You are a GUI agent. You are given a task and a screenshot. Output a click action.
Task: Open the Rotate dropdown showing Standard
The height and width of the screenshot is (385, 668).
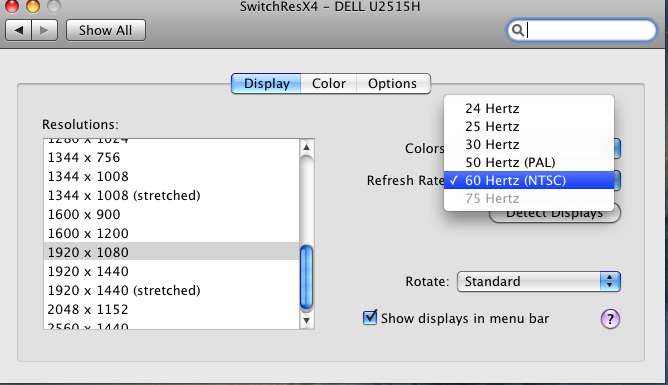(538, 282)
